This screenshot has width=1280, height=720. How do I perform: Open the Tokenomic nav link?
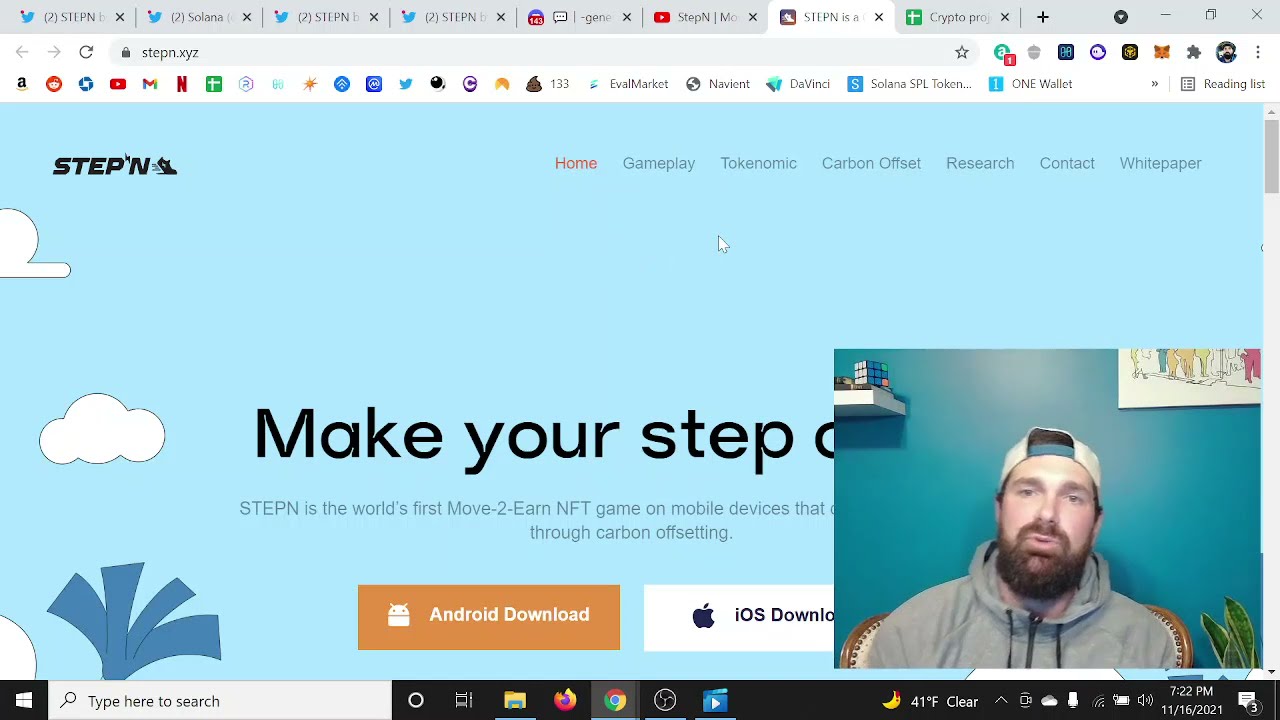click(759, 163)
